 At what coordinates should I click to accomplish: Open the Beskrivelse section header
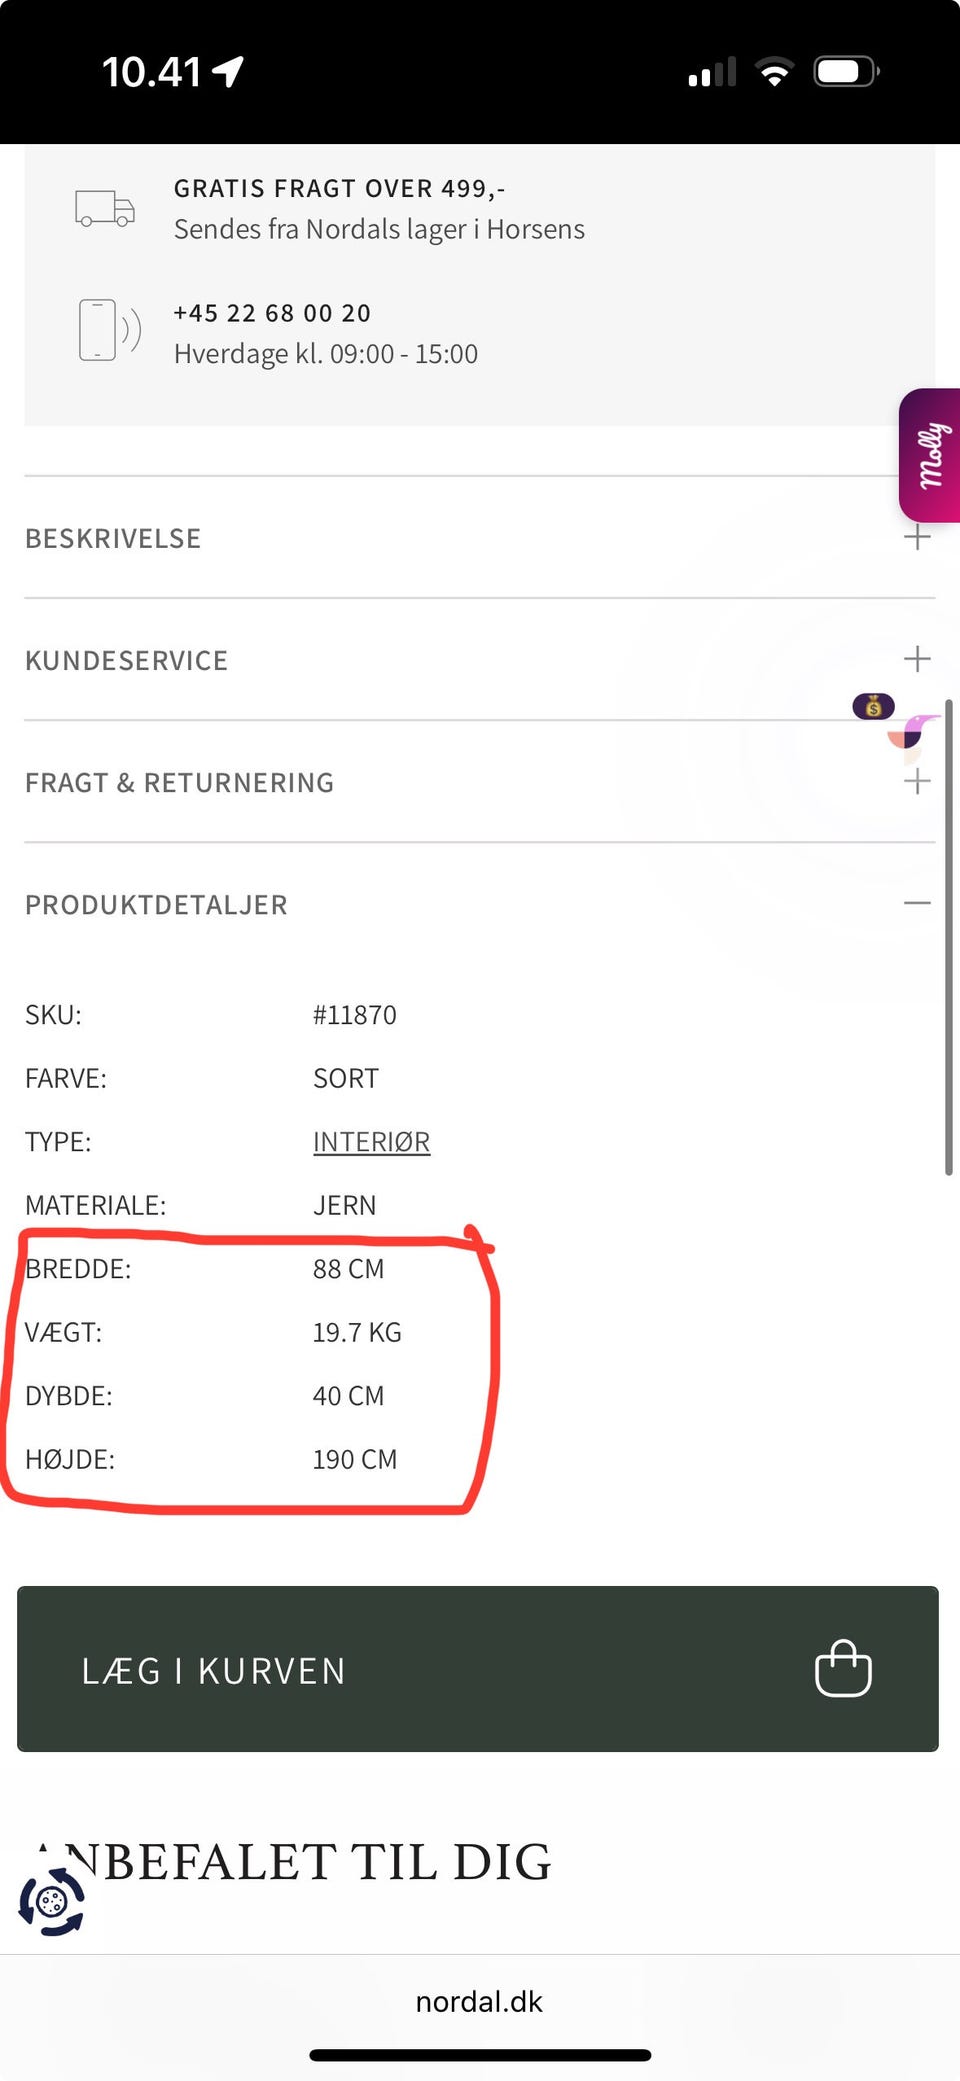pos(113,539)
